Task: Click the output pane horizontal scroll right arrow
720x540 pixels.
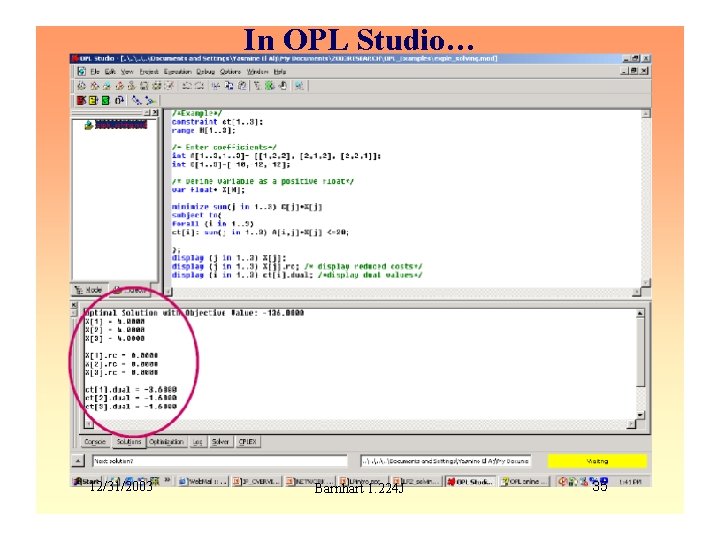Action: 631,424
